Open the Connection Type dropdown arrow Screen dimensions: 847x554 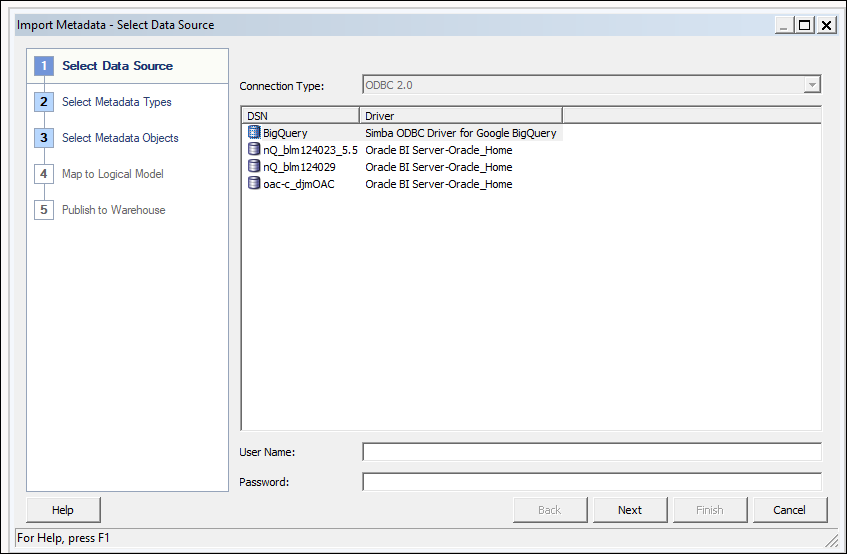pos(811,85)
